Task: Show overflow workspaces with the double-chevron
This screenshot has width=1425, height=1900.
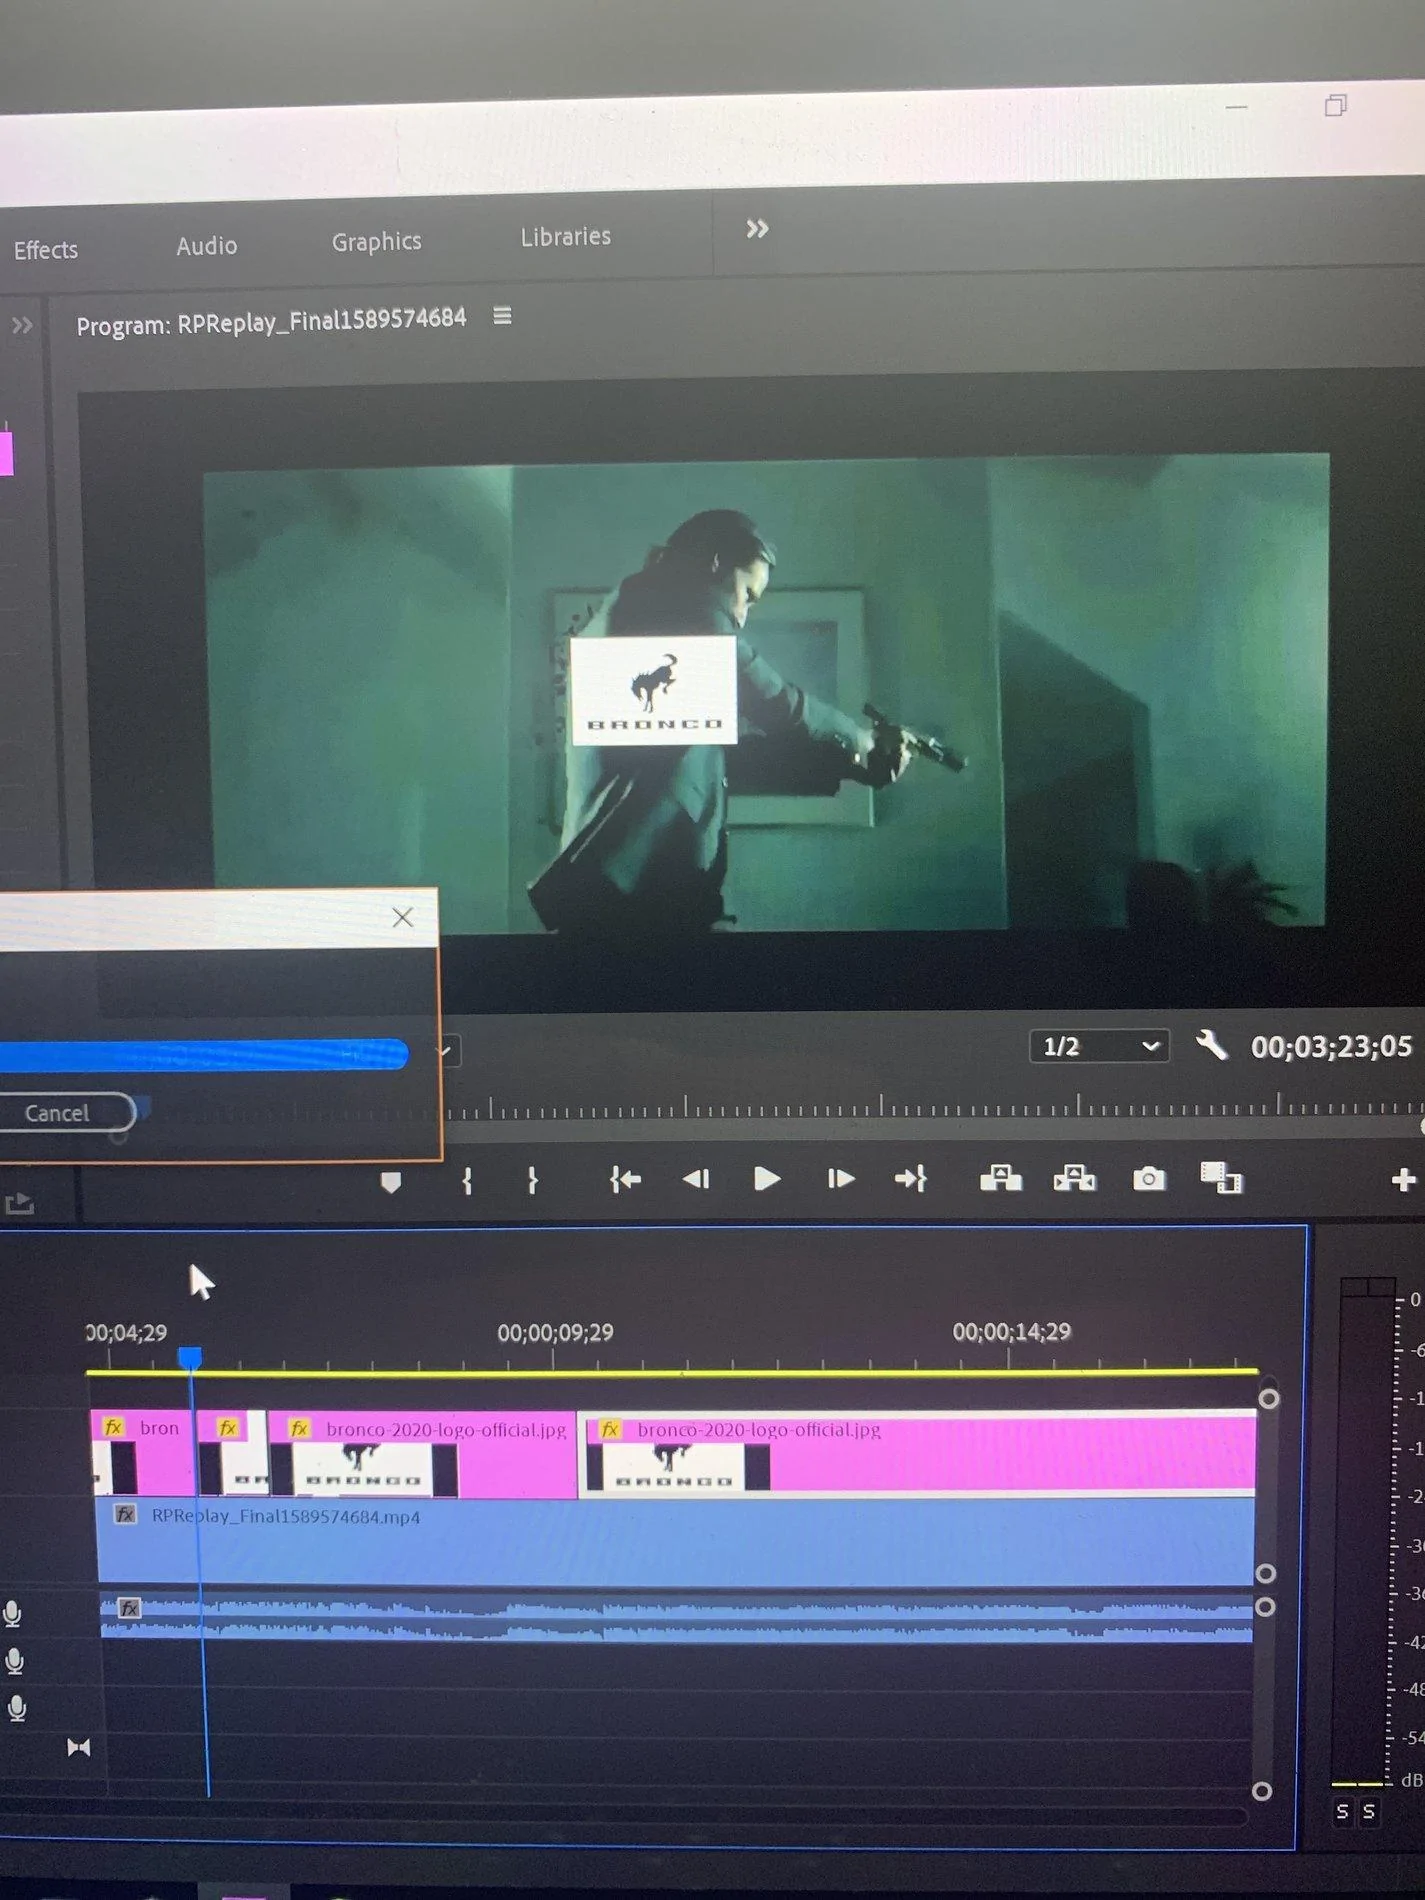Action: (x=757, y=229)
